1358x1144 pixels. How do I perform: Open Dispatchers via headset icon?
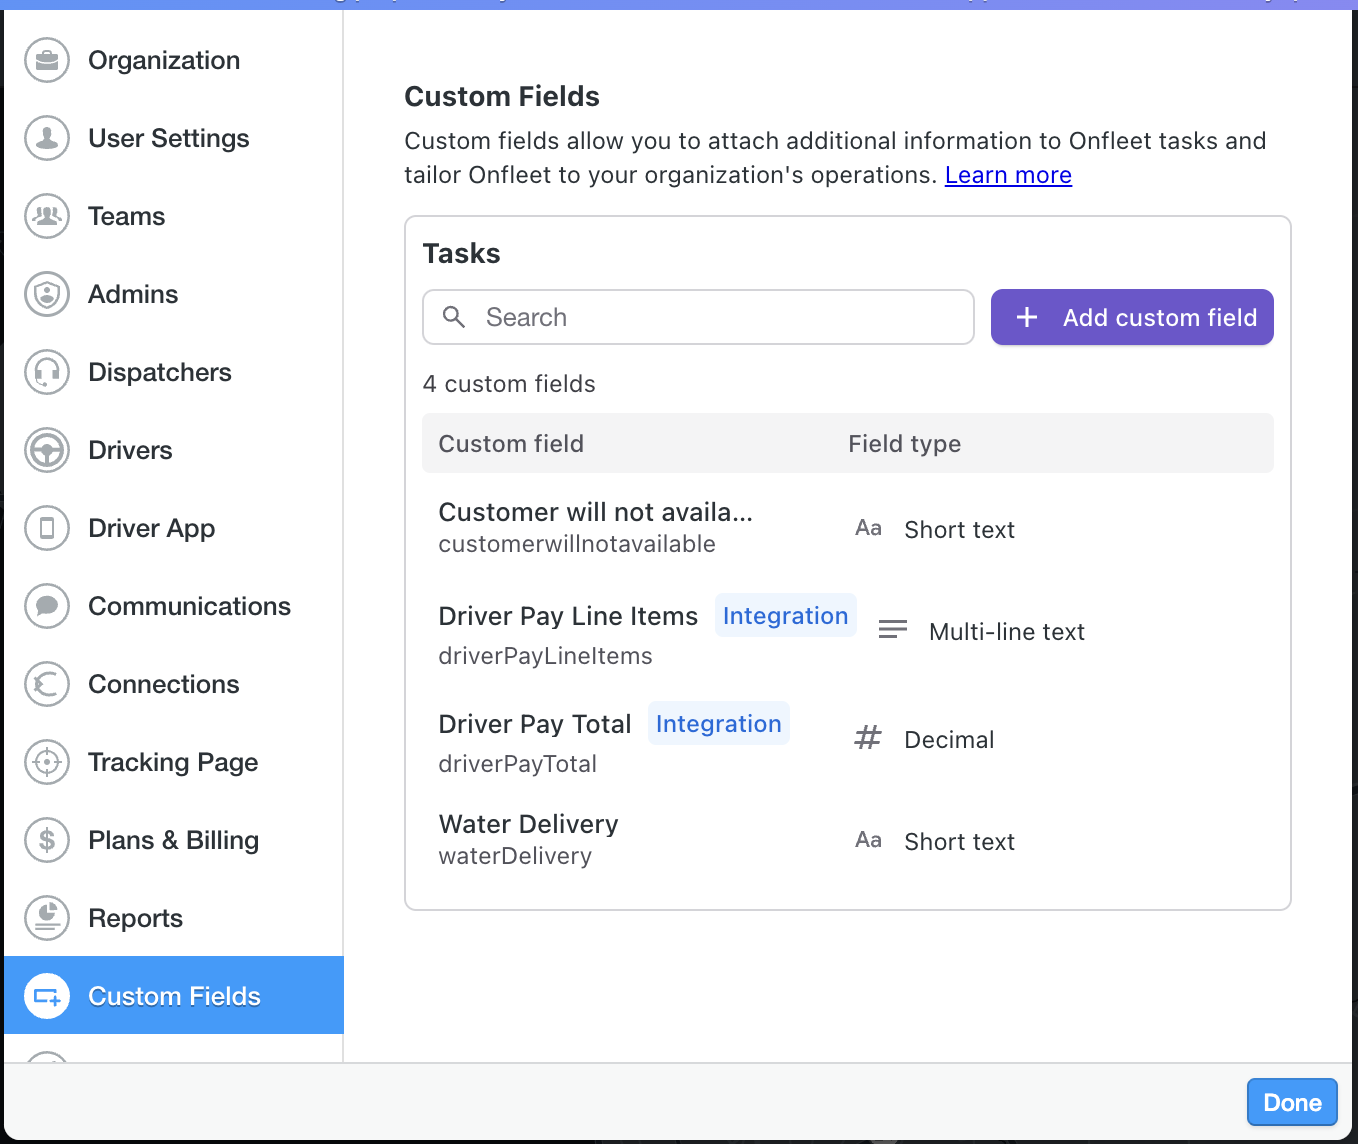click(47, 372)
